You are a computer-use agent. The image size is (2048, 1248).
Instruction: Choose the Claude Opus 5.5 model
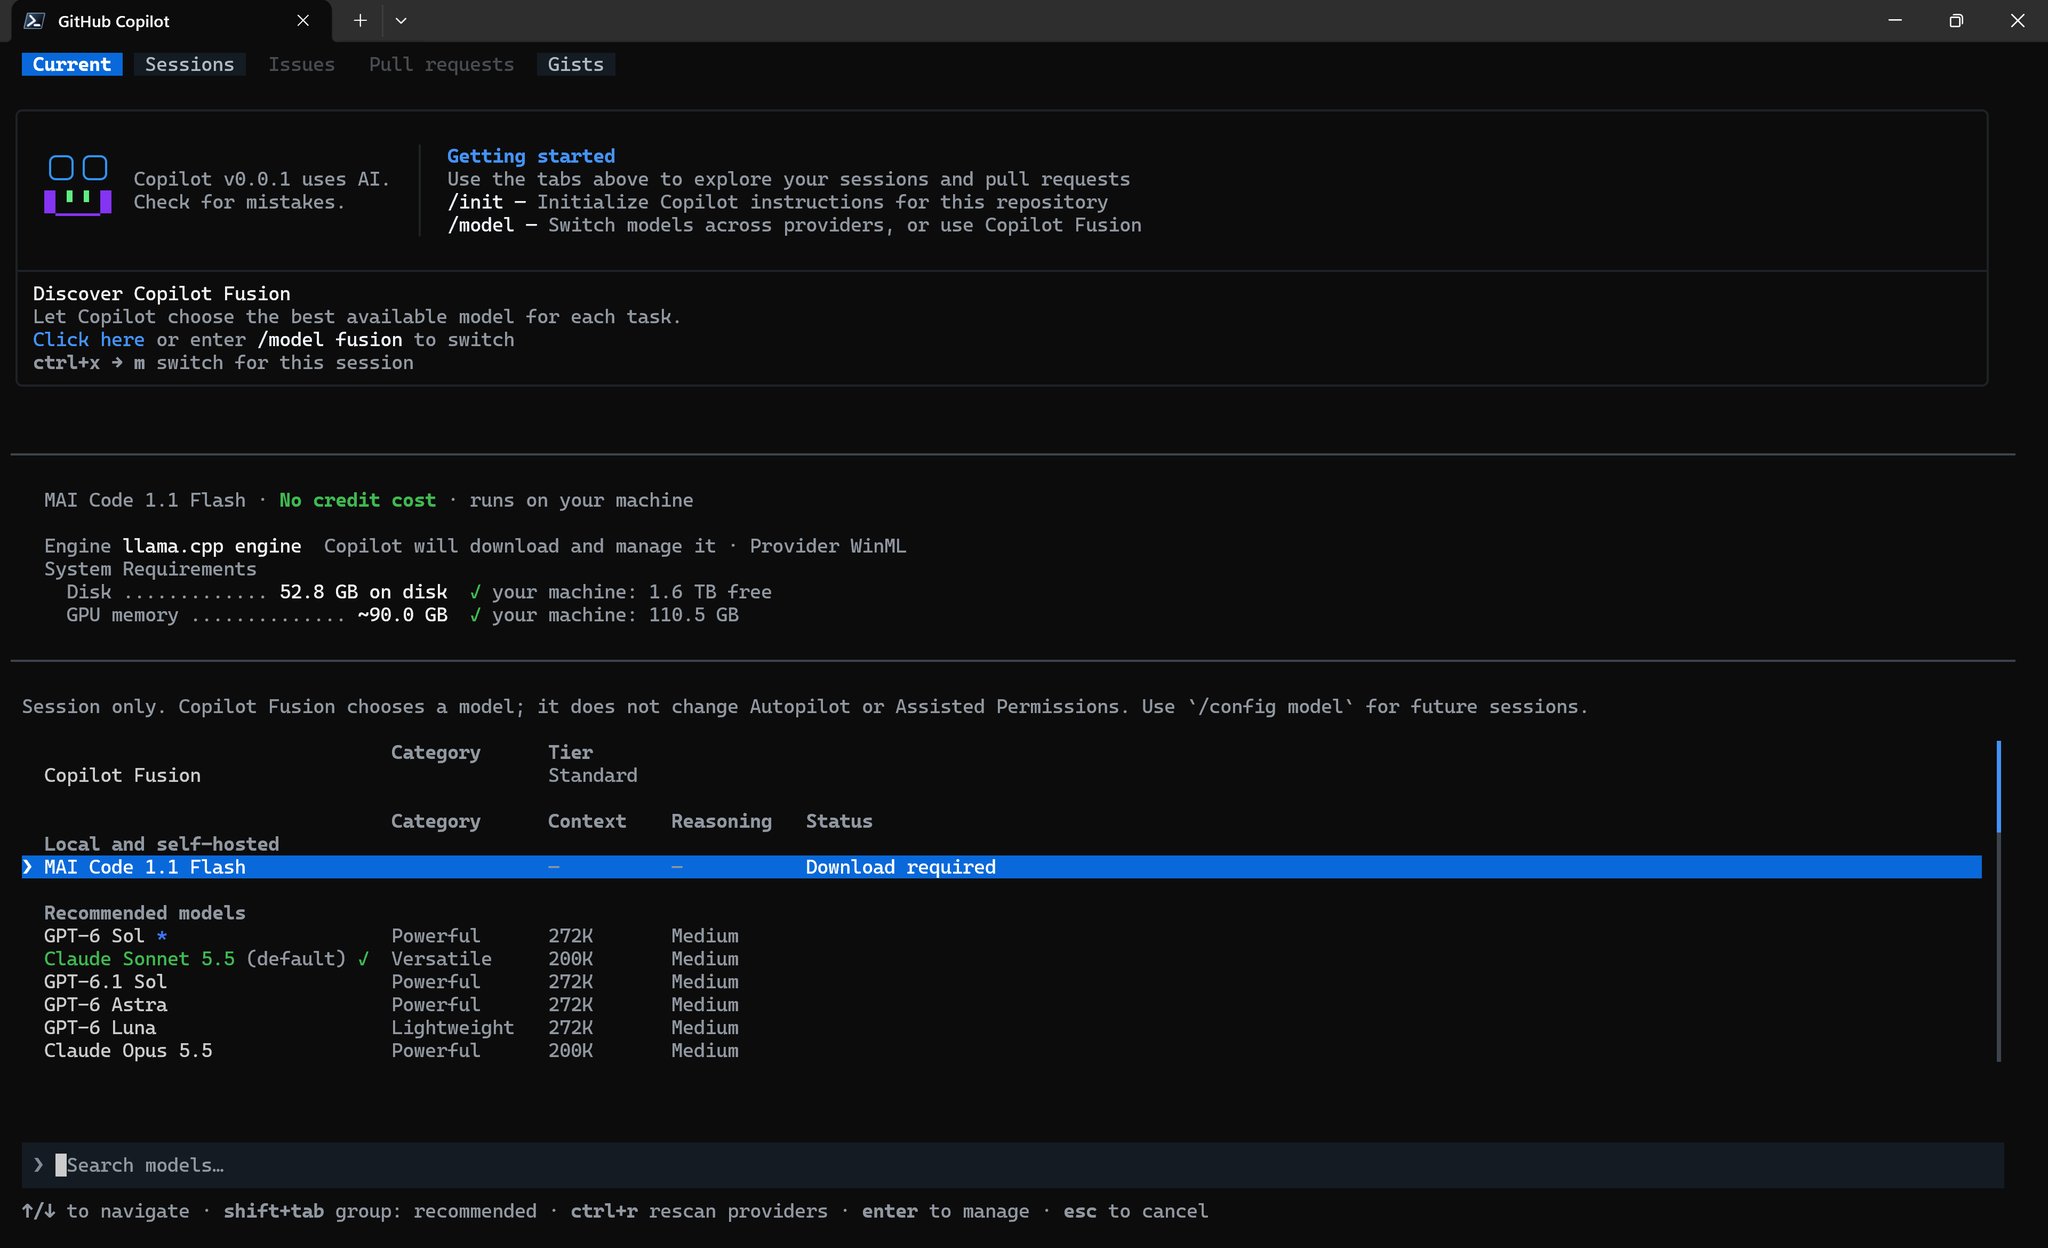pyautogui.click(x=1002, y=1051)
